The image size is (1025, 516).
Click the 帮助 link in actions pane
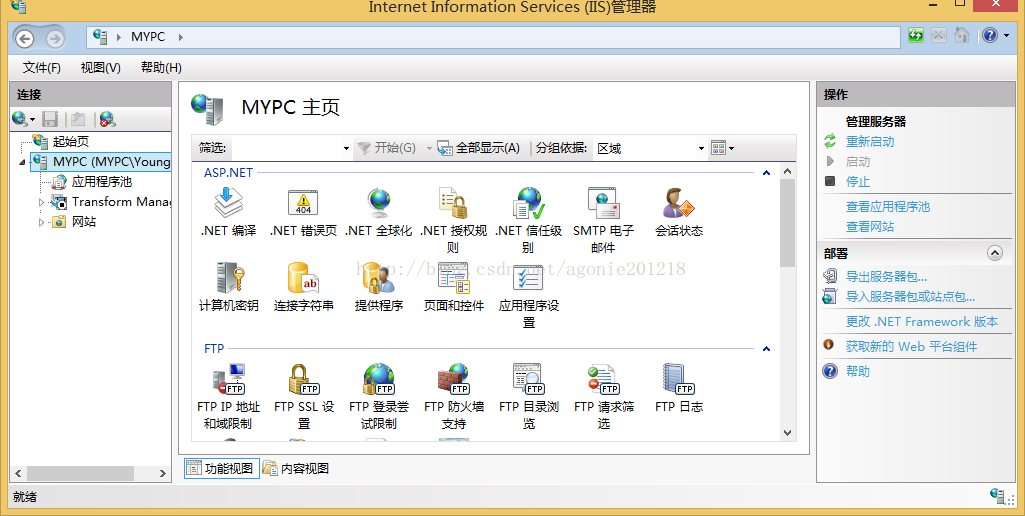pos(858,371)
